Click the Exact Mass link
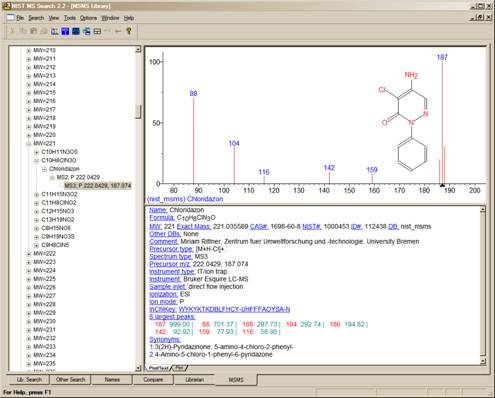The width and height of the screenshot is (495, 398). [x=194, y=227]
